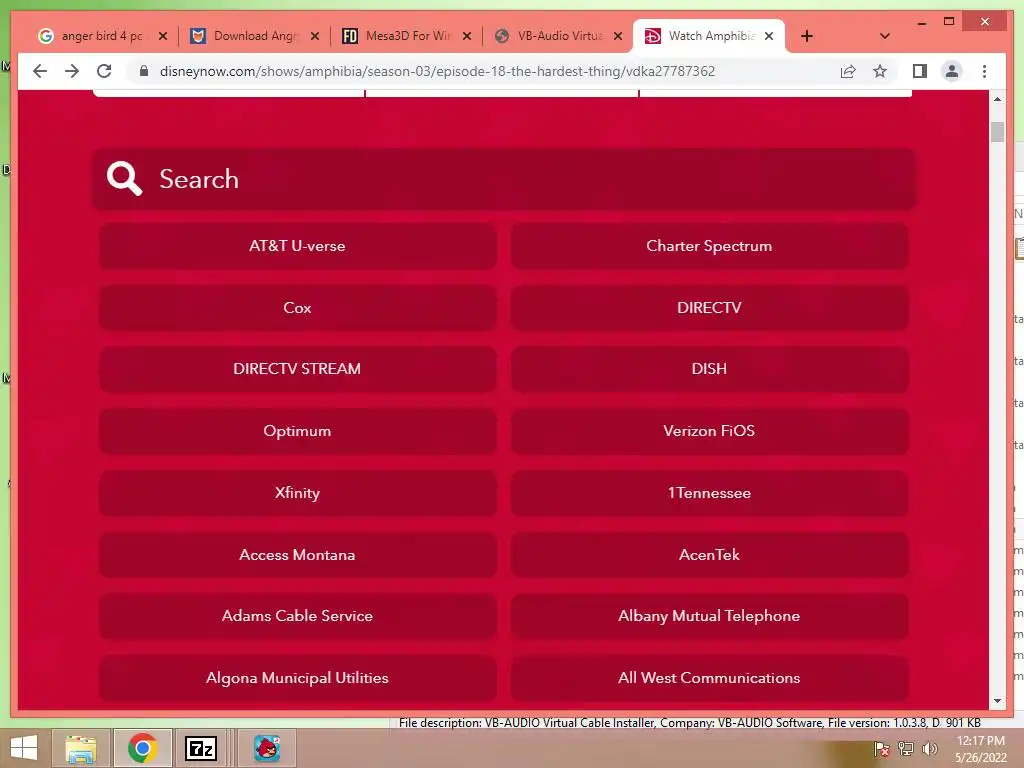1024x768 pixels.
Task: Click the address bar URL
Action: (437, 71)
